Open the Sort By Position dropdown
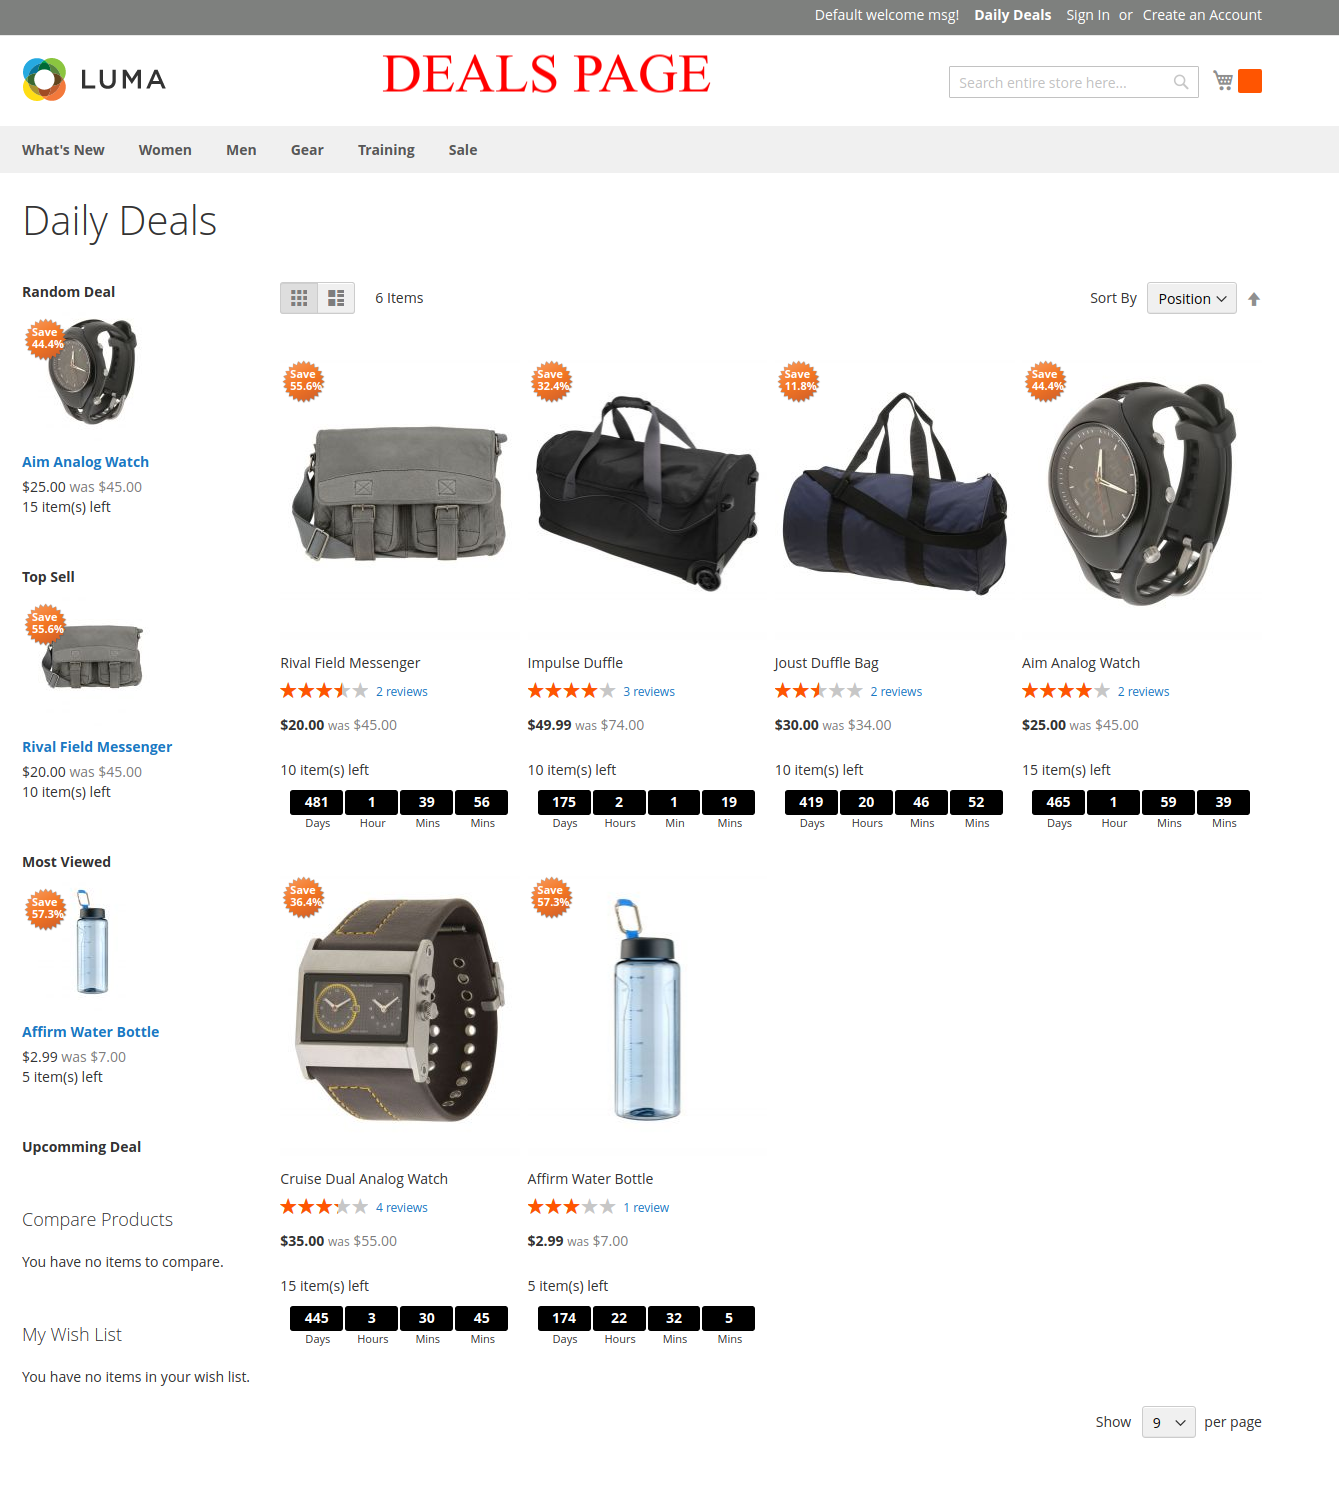1339x1491 pixels. click(x=1192, y=298)
